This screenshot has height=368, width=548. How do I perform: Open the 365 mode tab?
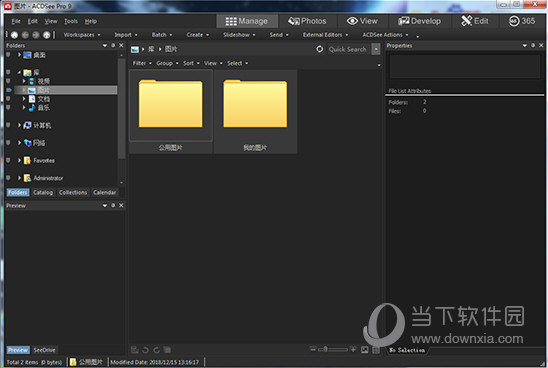click(x=522, y=21)
